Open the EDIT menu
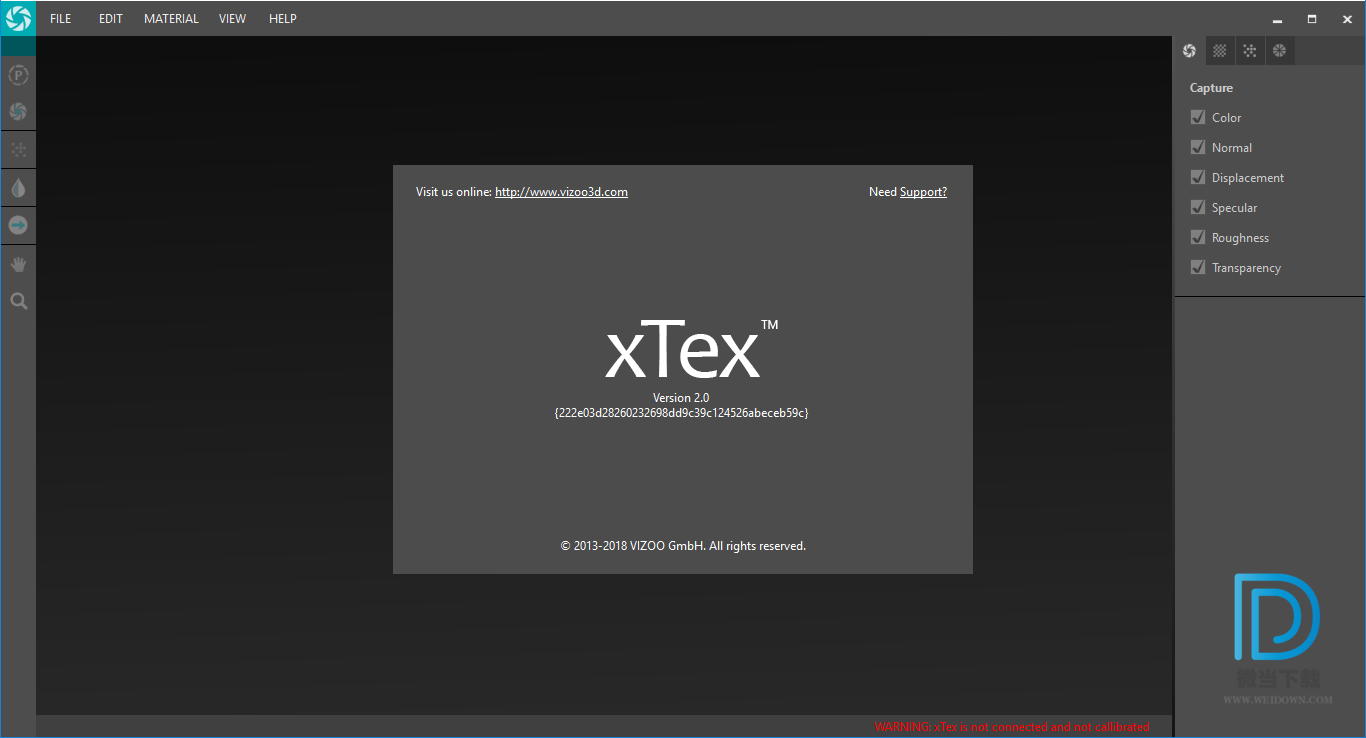1366x738 pixels. pos(111,19)
